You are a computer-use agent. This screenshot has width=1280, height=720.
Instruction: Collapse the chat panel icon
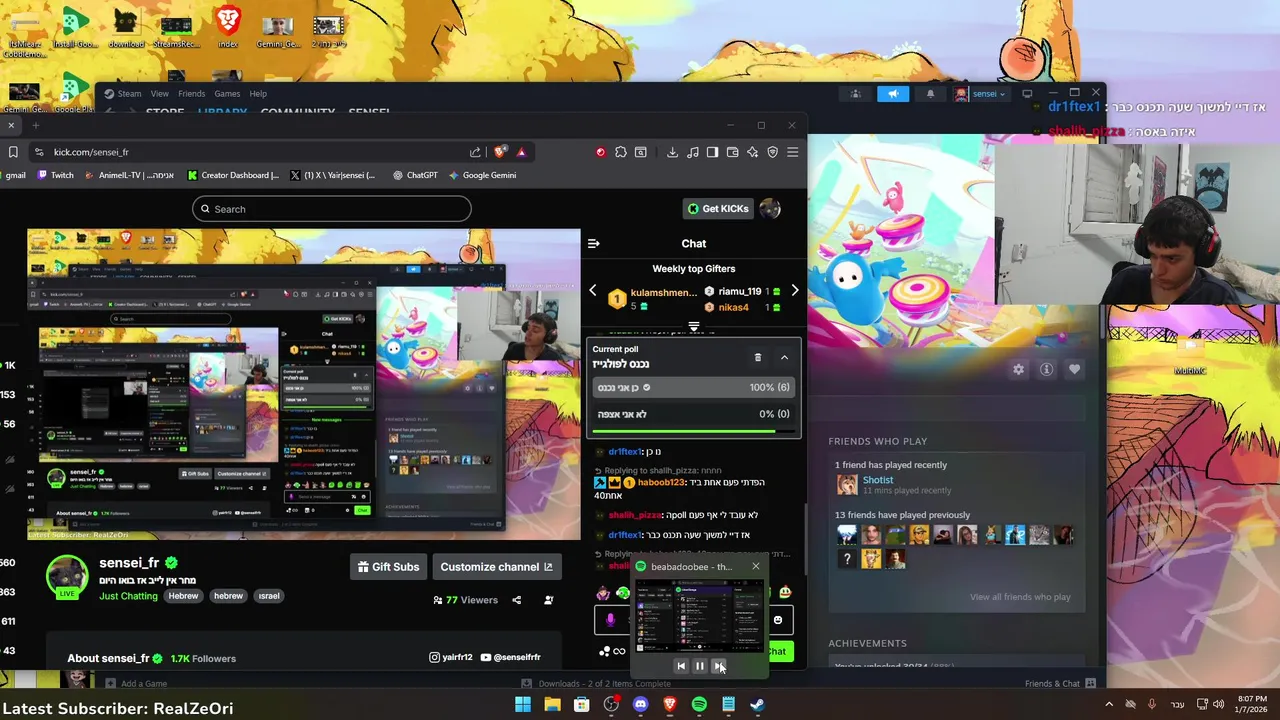(593, 243)
